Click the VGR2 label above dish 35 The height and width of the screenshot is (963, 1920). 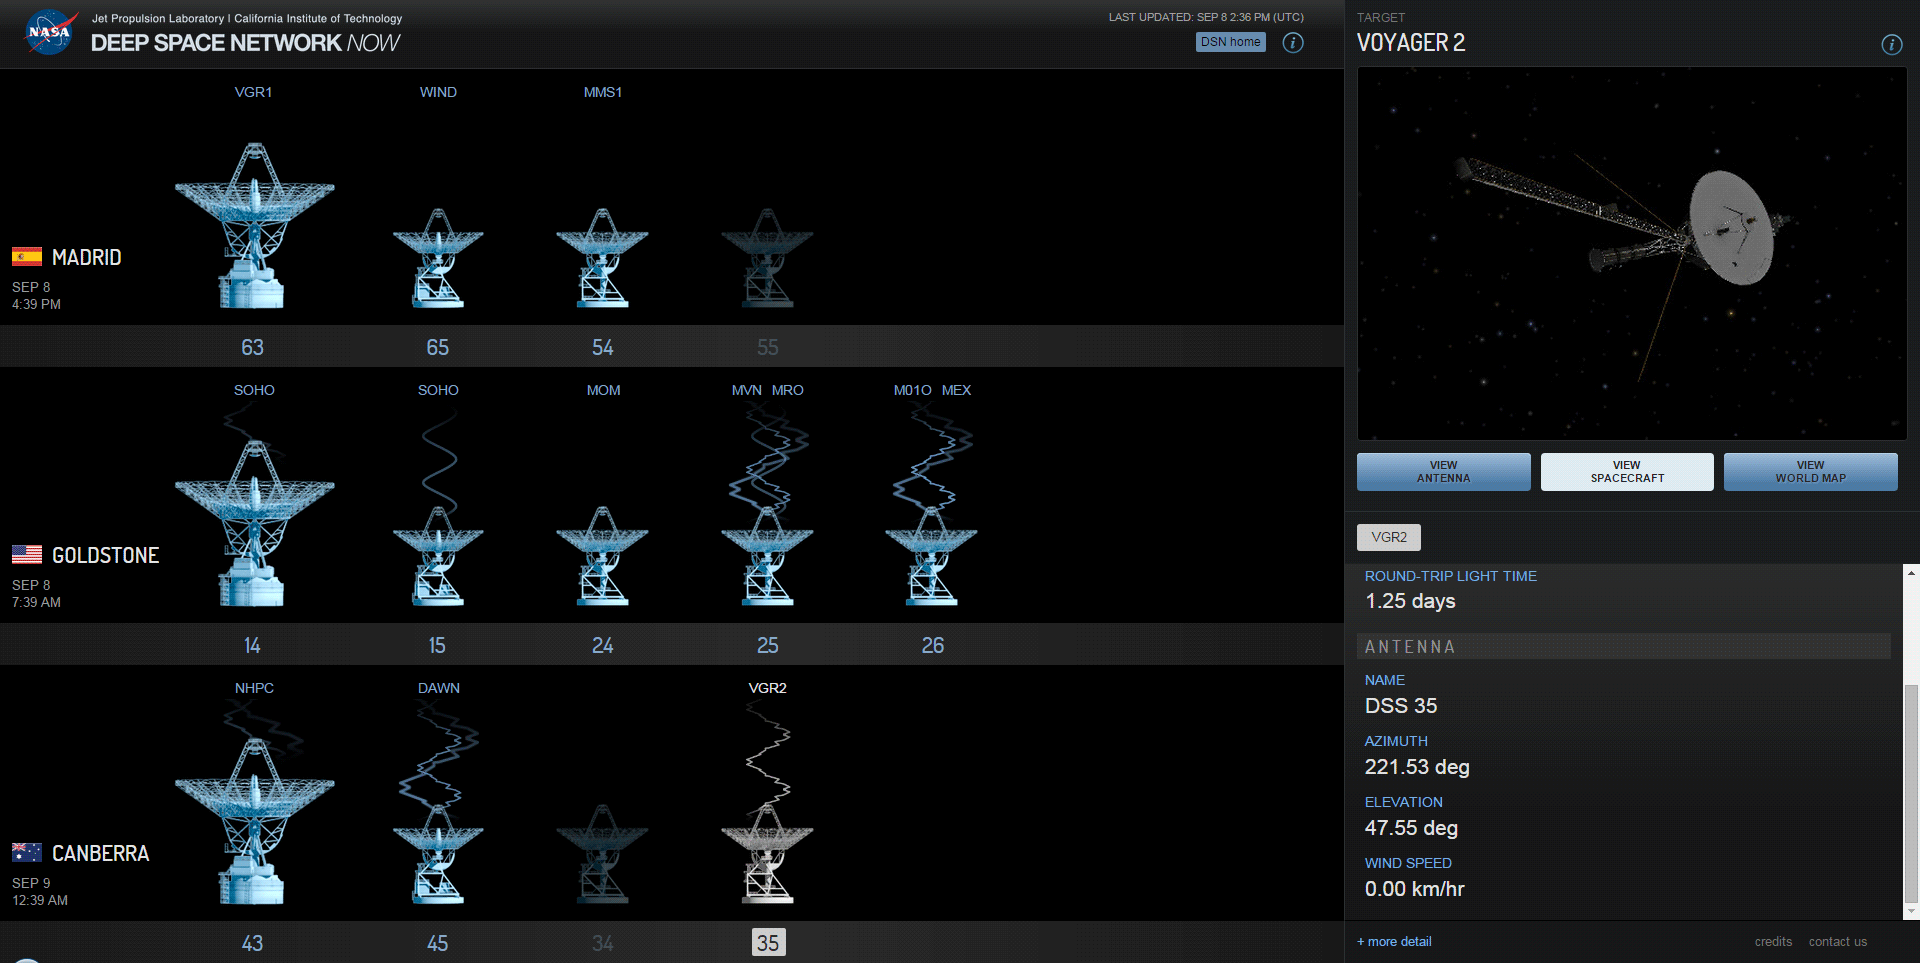coord(767,688)
